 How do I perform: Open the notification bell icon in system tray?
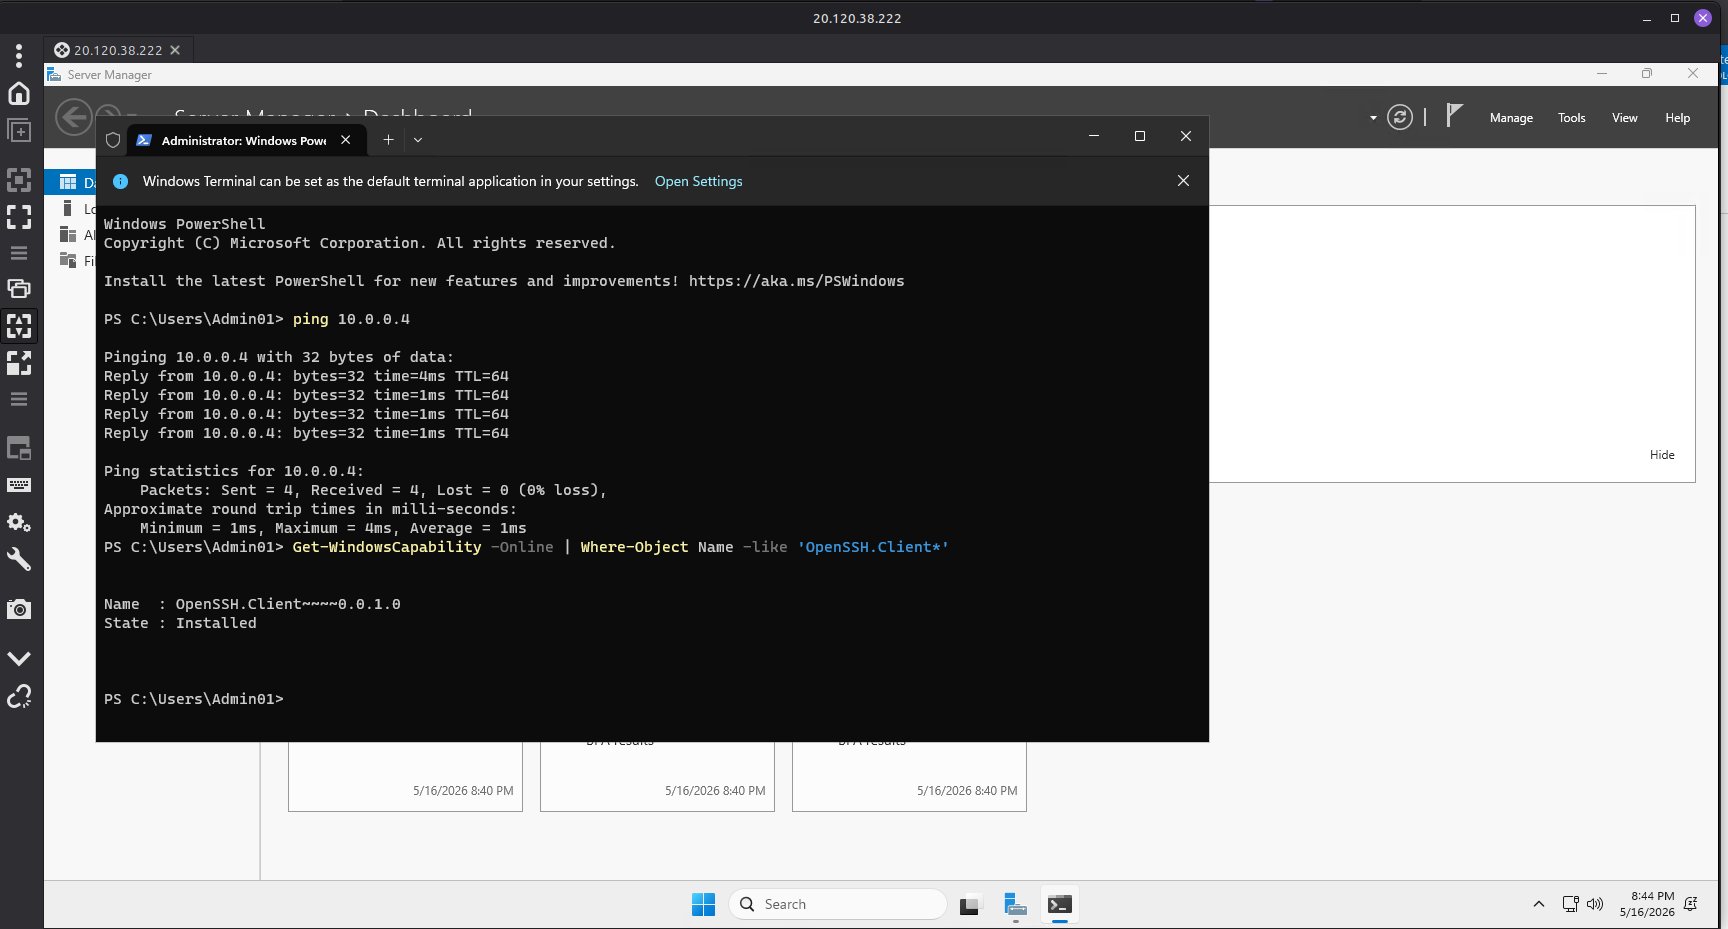point(1691,905)
